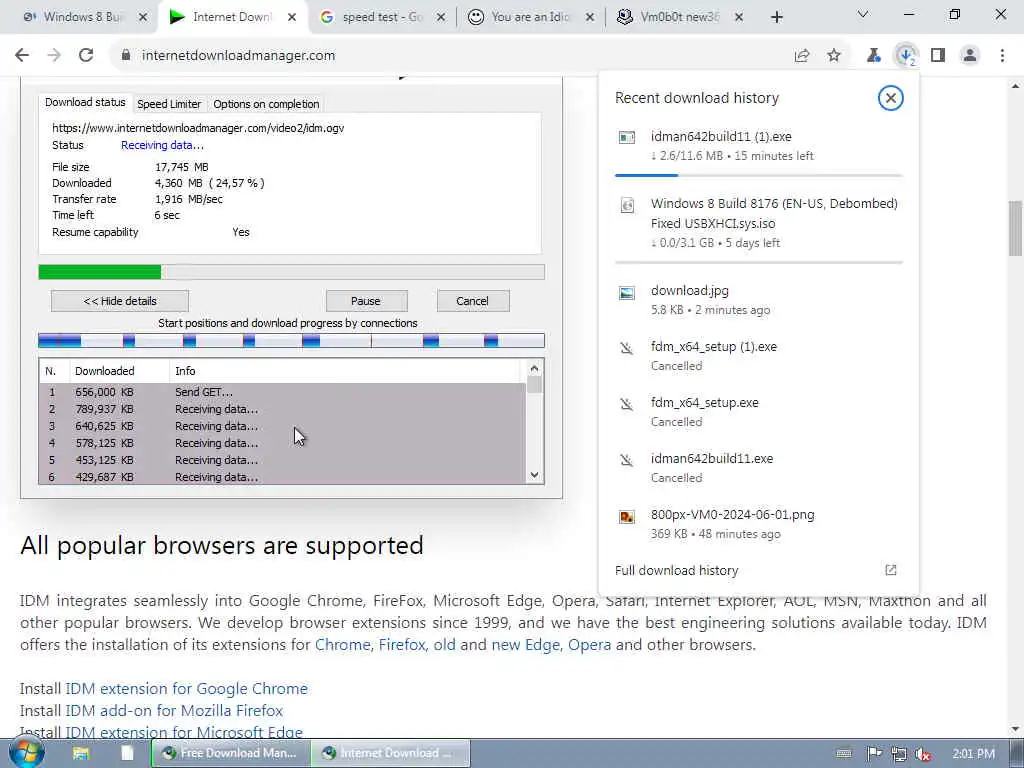Click the taskbar clock showing 2:01 PM
Screen dimensions: 1024x768
click(974, 754)
